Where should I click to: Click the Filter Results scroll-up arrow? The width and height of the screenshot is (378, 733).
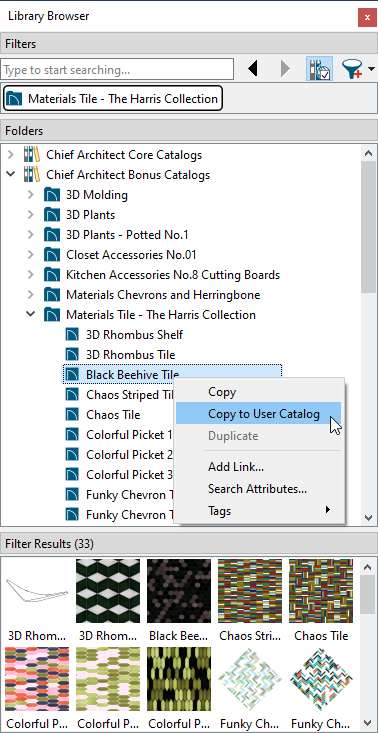click(x=368, y=567)
